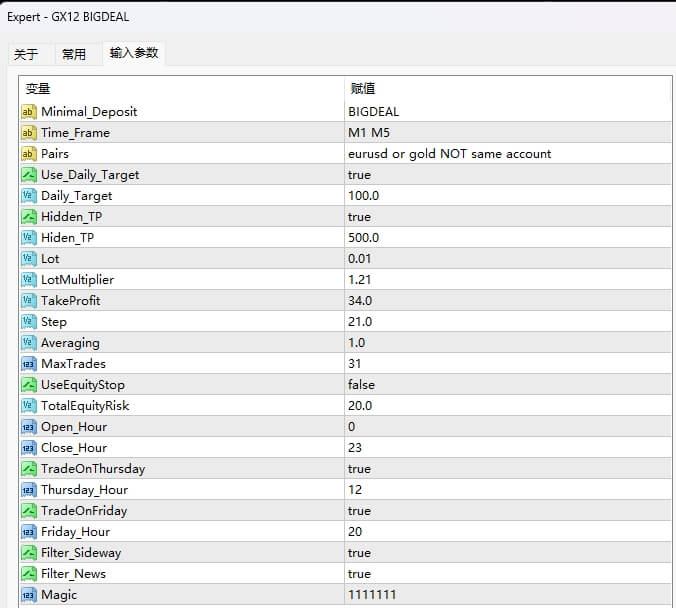Open the 关于 tab
This screenshot has width=676, height=608.
pyautogui.click(x=26, y=54)
